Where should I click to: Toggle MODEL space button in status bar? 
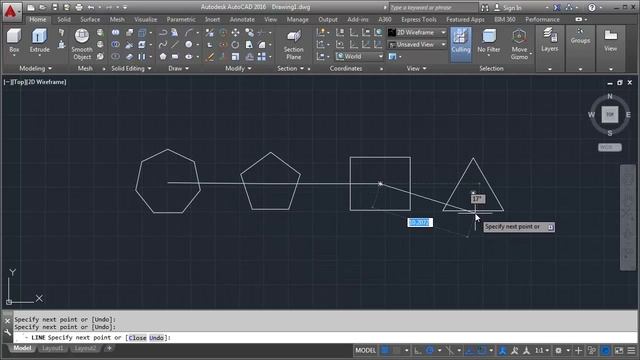pyautogui.click(x=365, y=350)
